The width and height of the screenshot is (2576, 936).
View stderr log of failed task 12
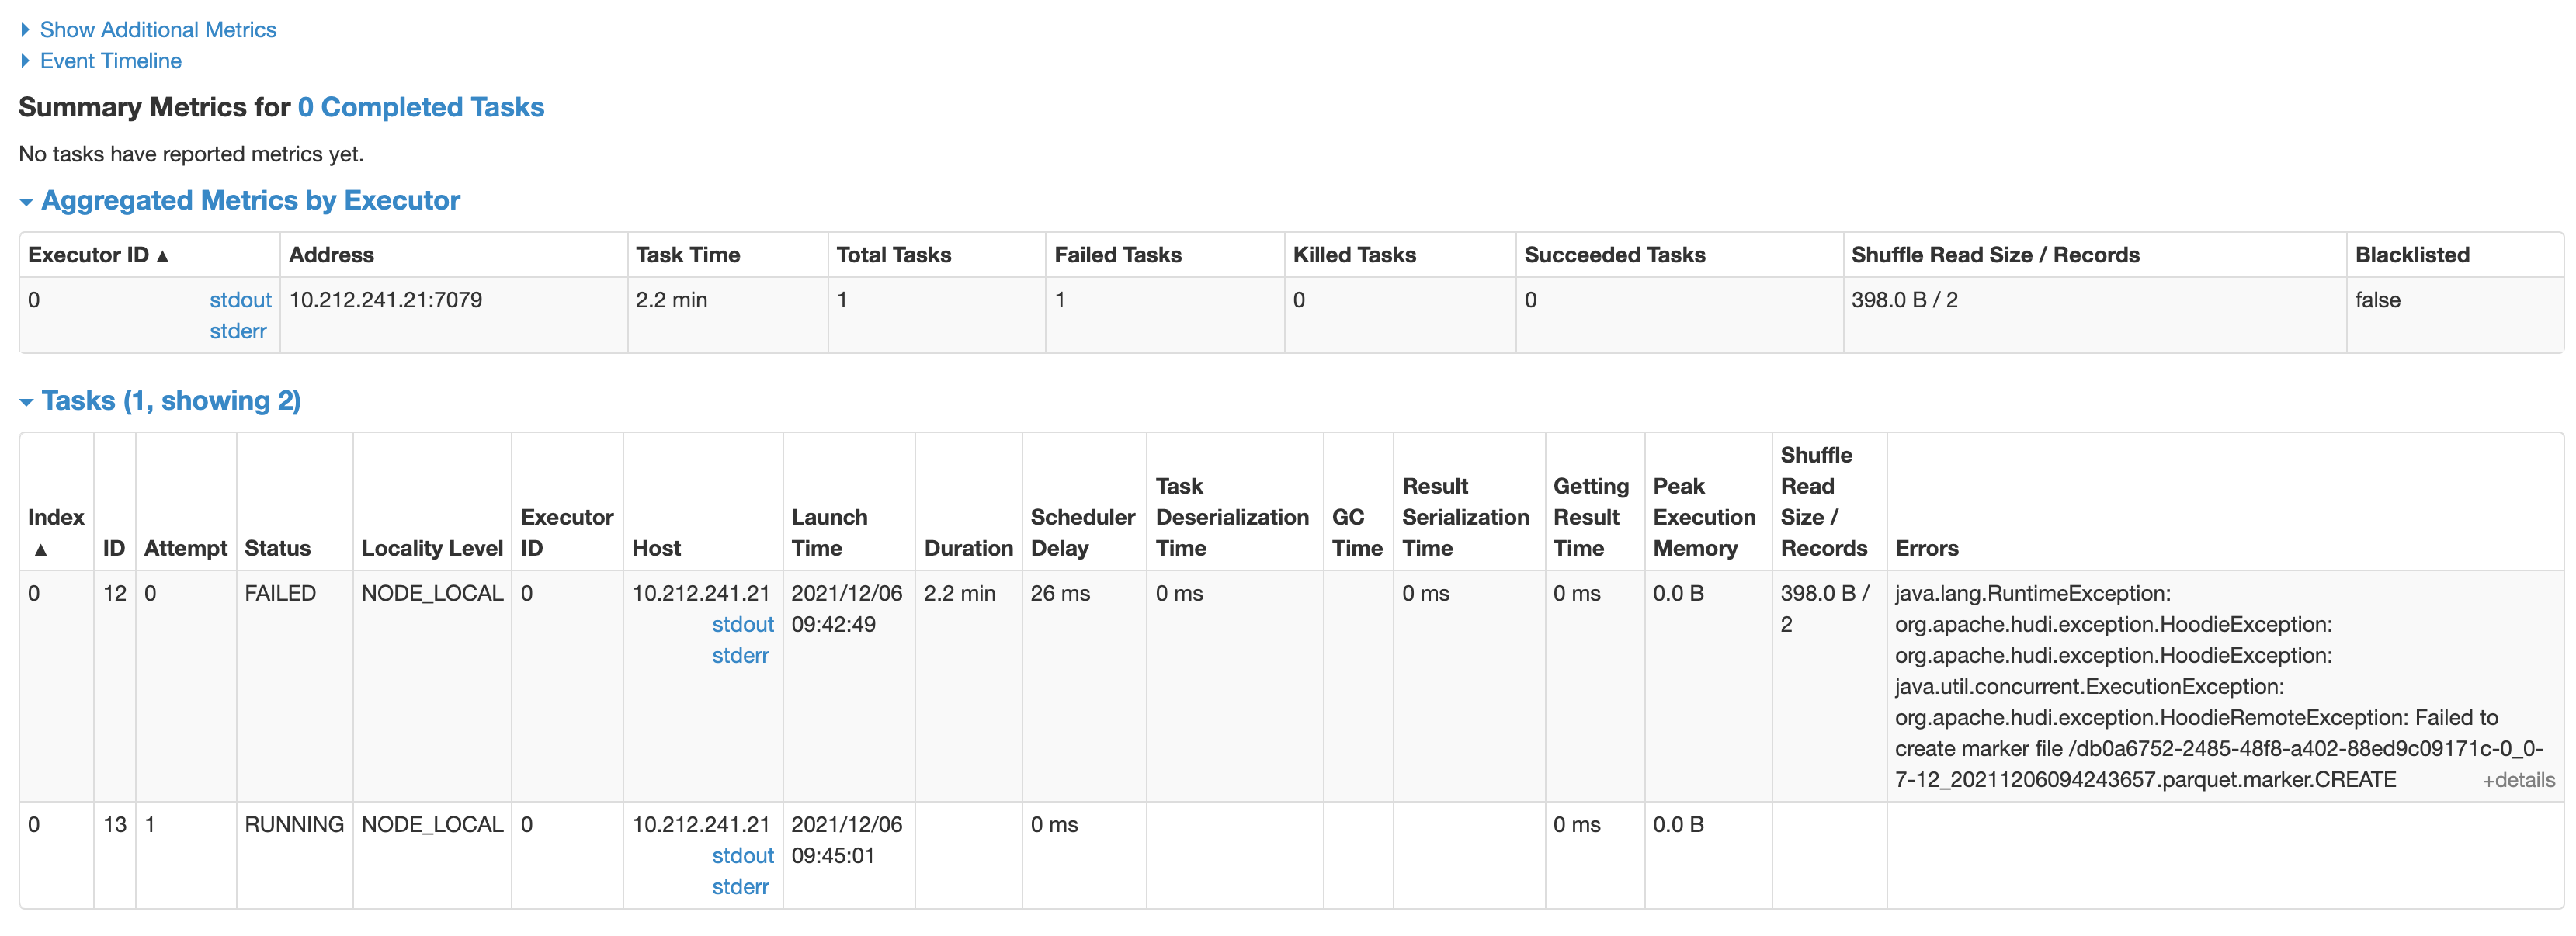pyautogui.click(x=740, y=655)
